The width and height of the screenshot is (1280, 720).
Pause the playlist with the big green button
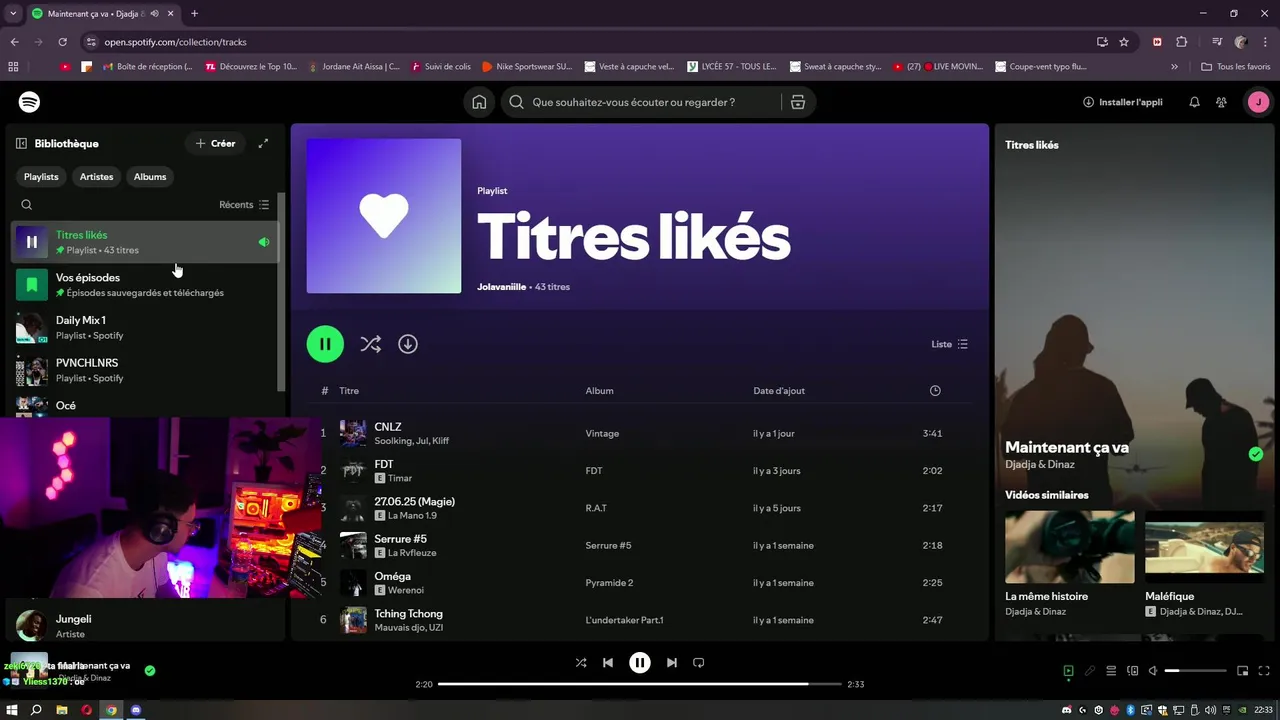coord(325,344)
